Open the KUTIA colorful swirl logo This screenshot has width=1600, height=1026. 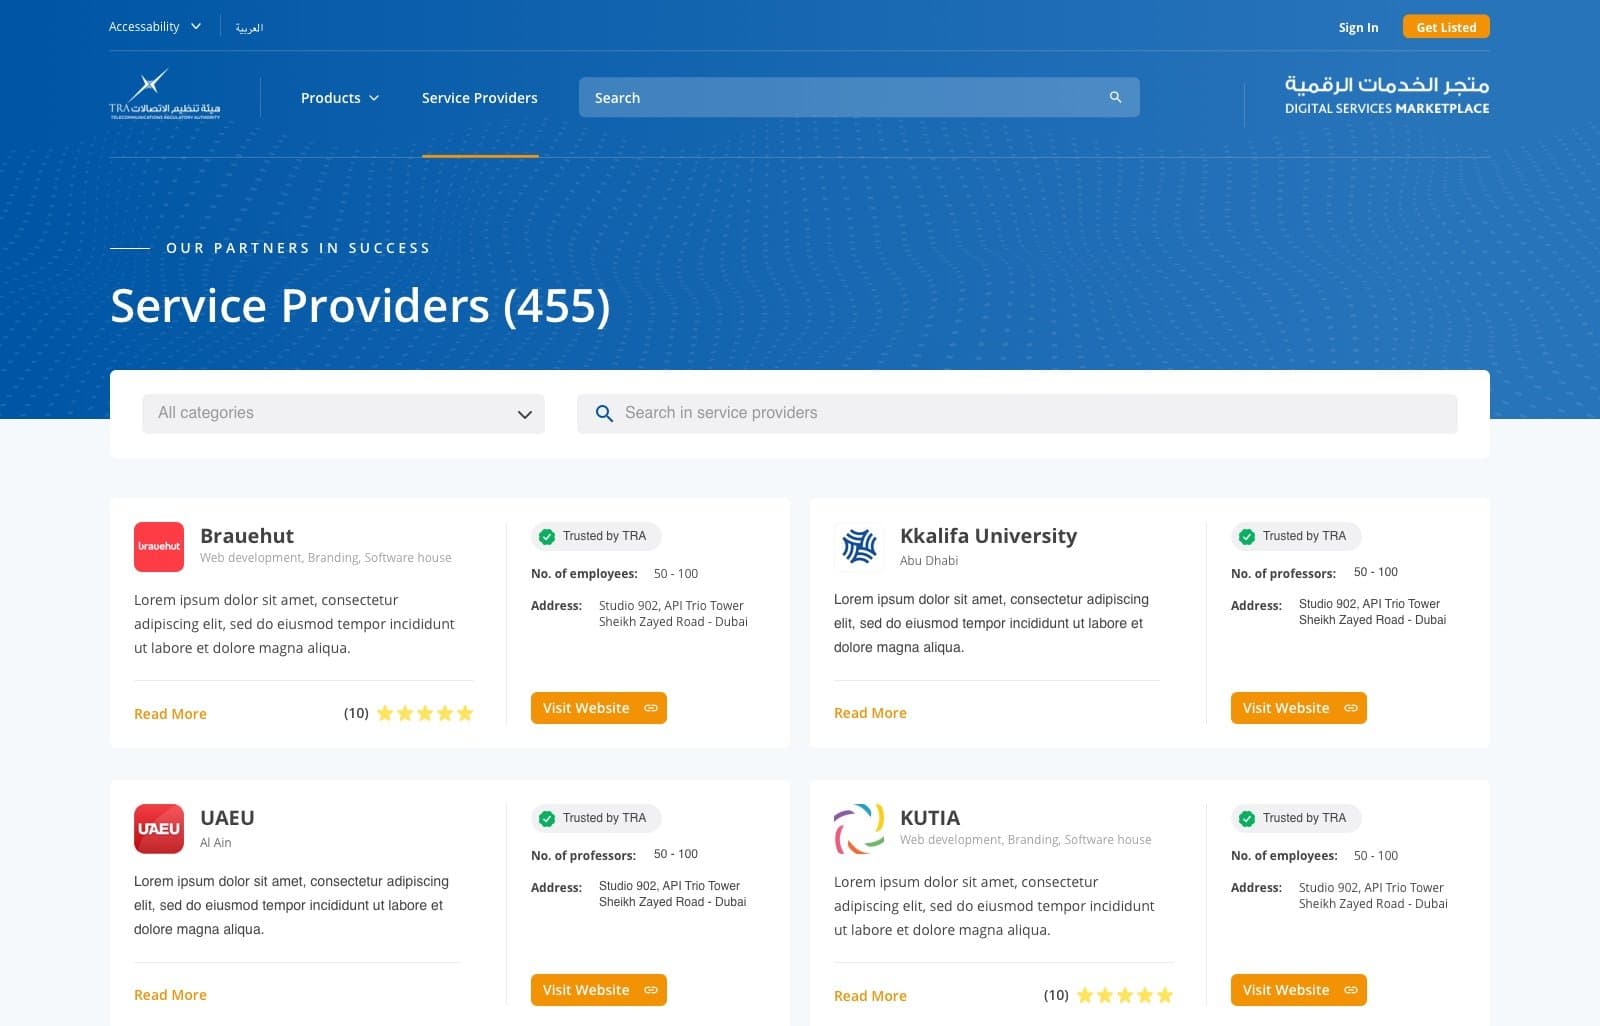[859, 829]
